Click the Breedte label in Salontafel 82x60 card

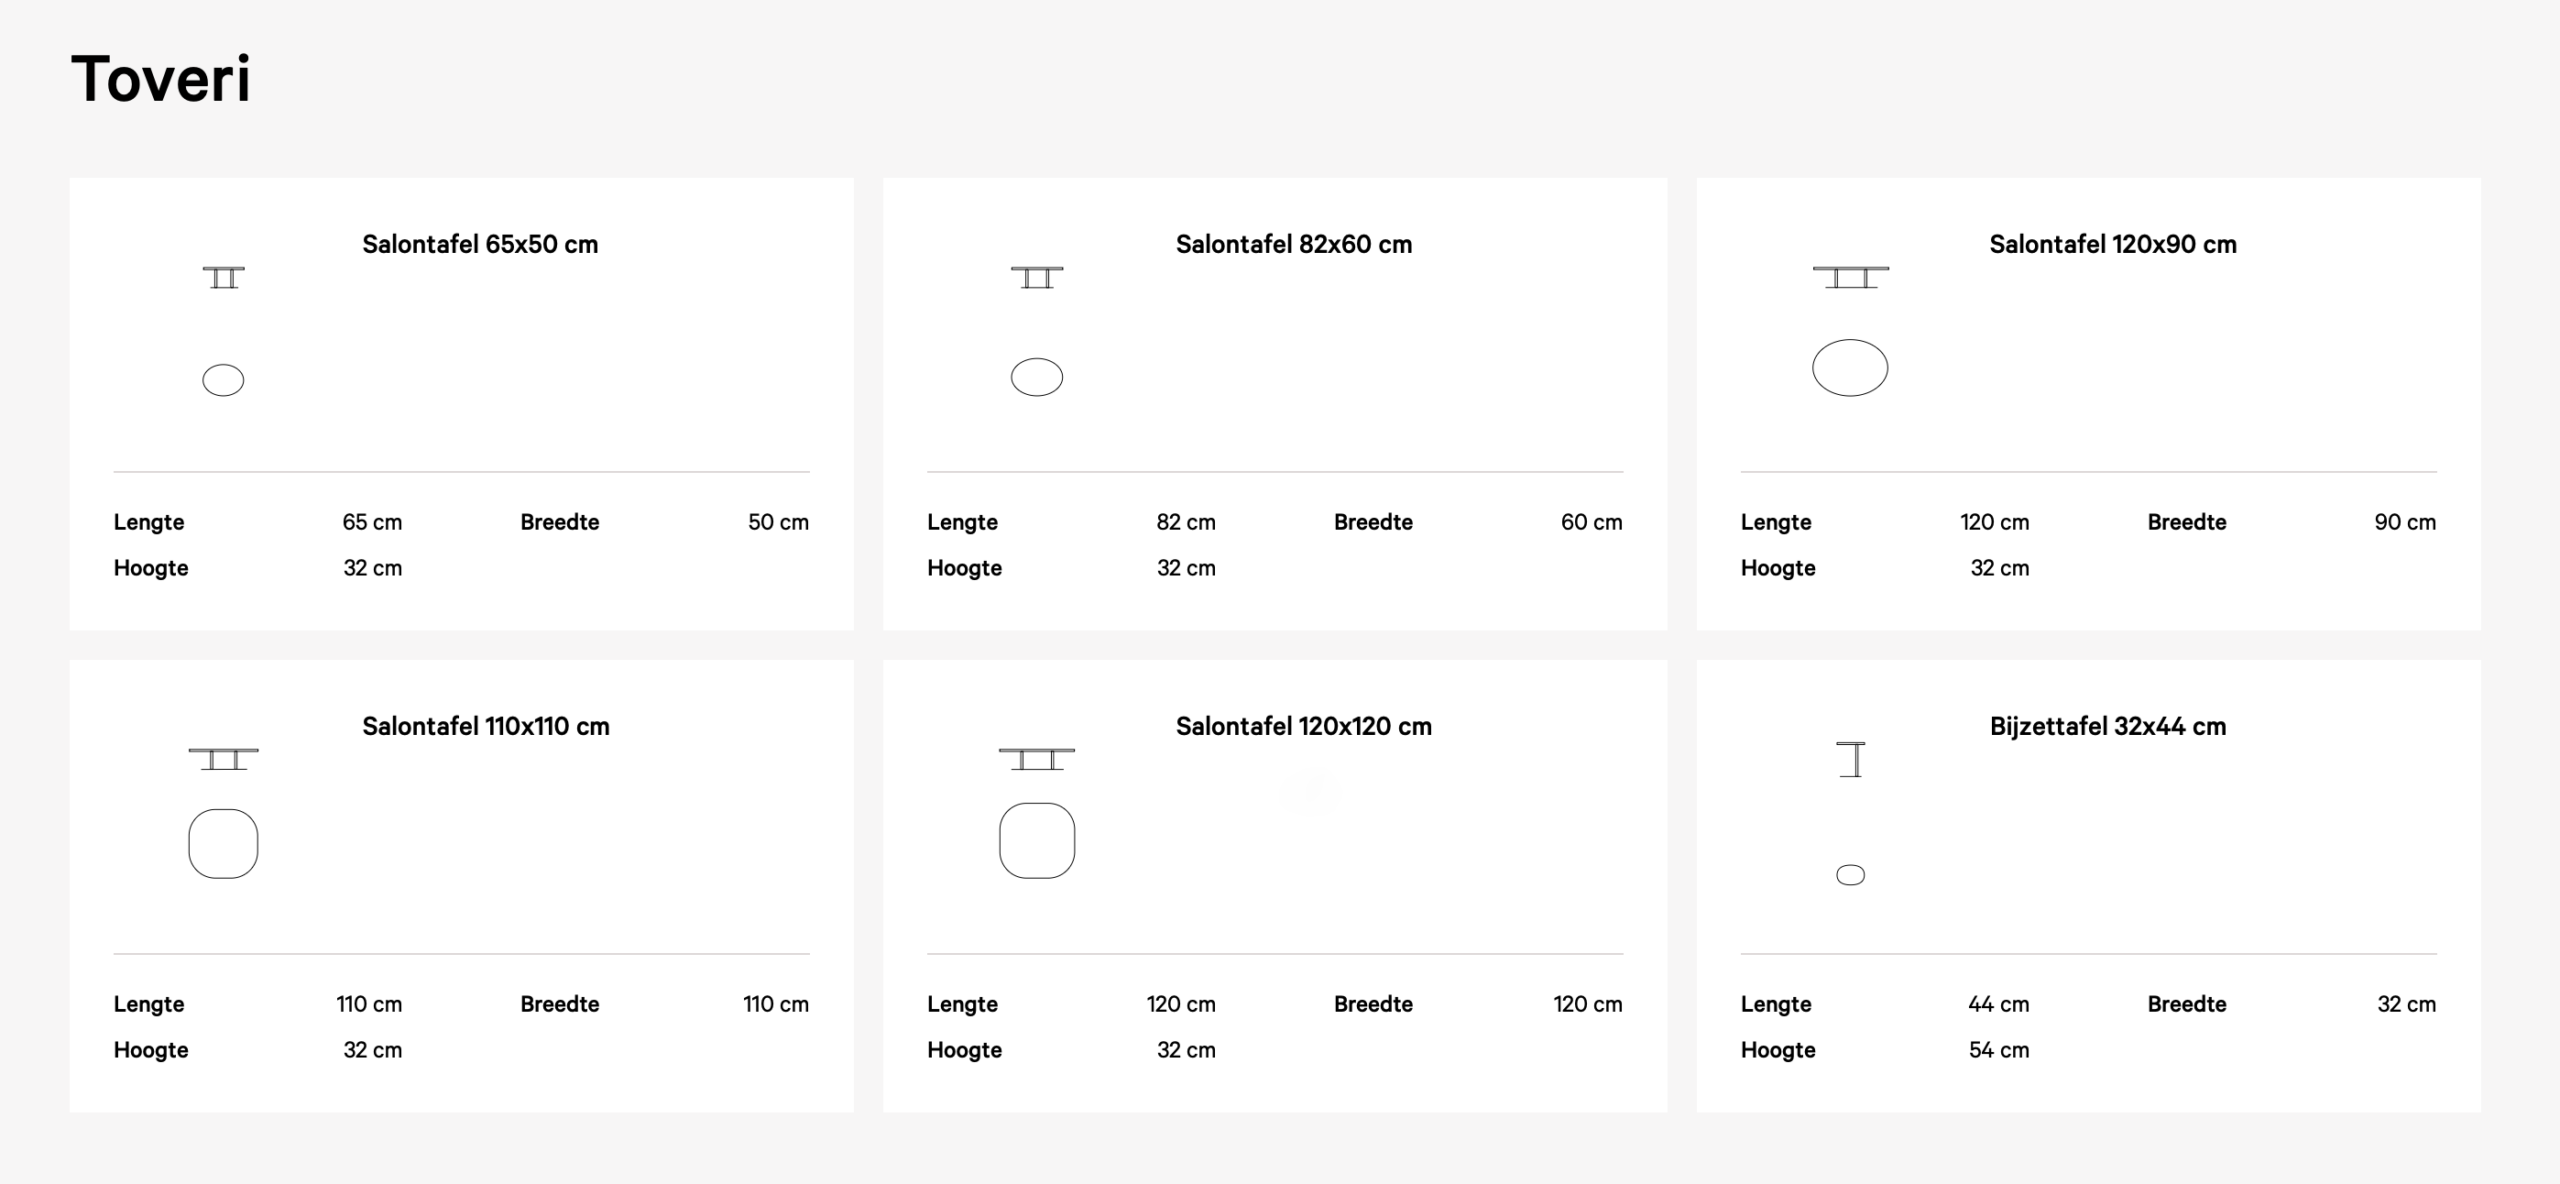tap(1373, 522)
